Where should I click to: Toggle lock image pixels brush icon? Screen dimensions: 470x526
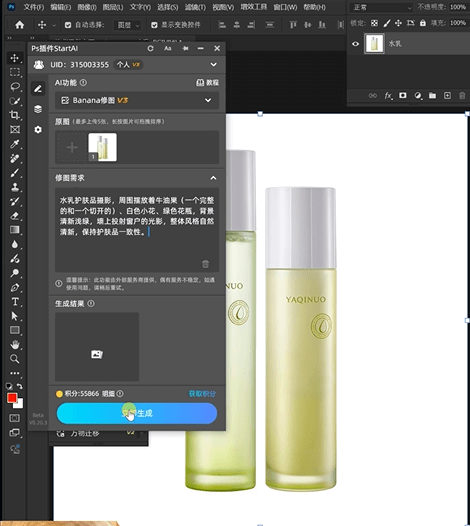(386, 23)
